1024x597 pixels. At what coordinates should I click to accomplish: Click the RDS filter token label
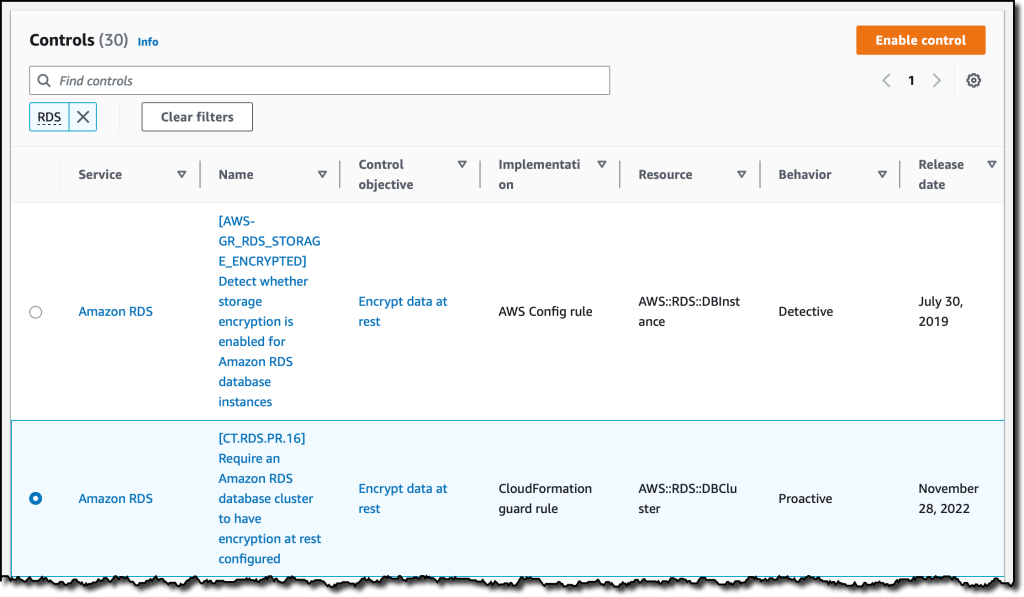pyautogui.click(x=49, y=117)
